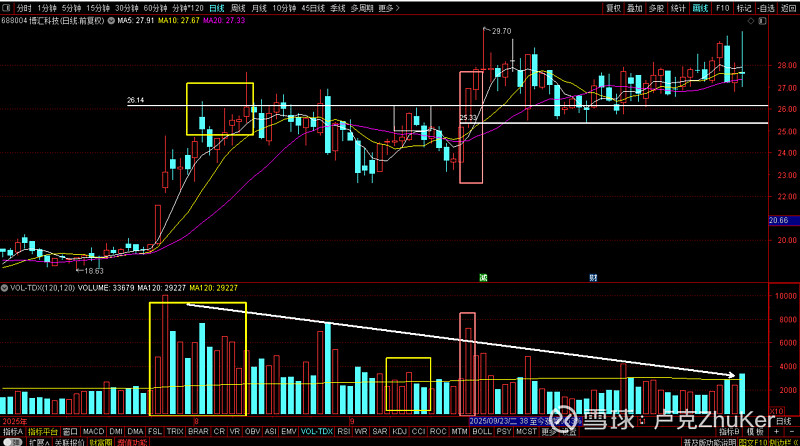
Task: Select the 30分钟 timeframe
Action: pos(127,8)
